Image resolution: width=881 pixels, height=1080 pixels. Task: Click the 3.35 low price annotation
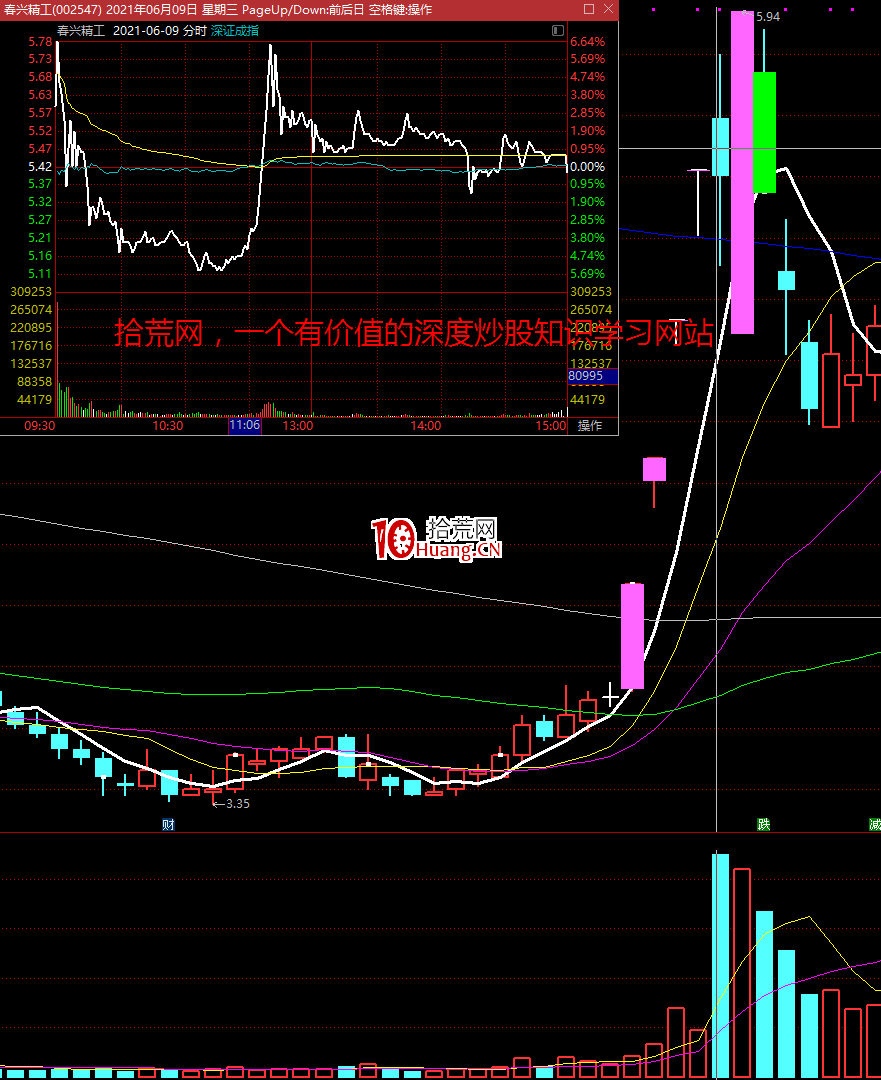pyautogui.click(x=237, y=804)
